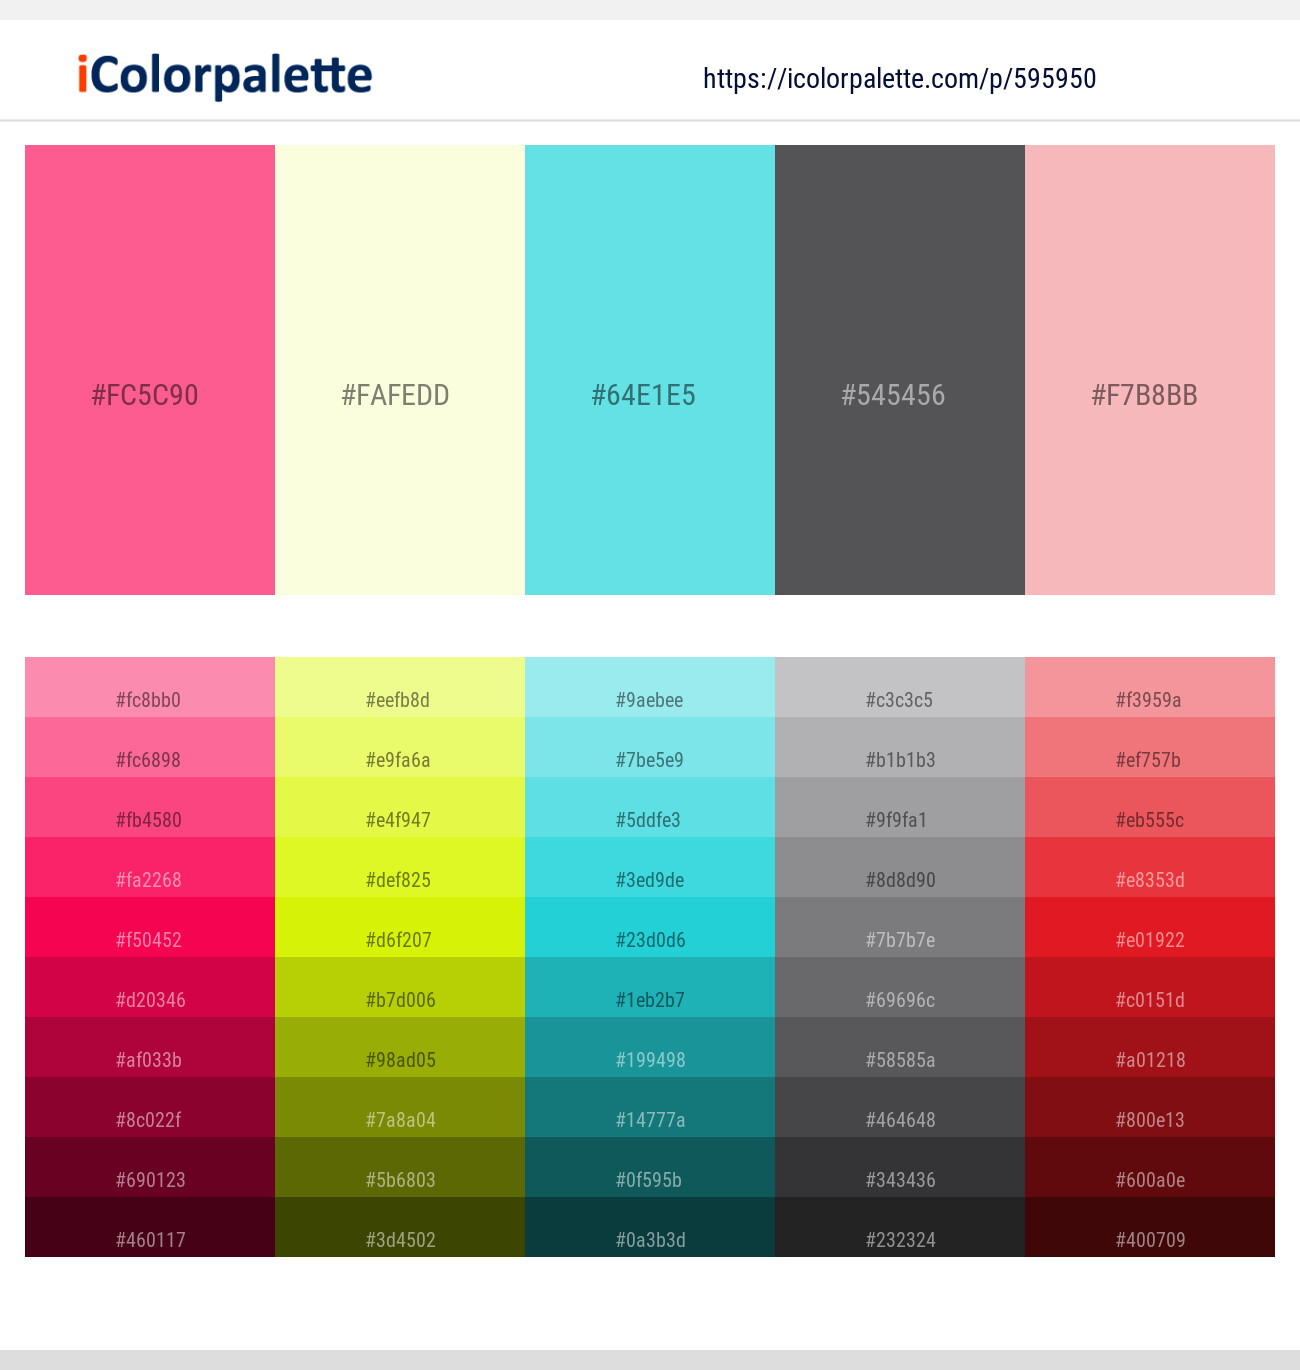Select the cream #FAFEDD main swatch
Viewport: 1300px width, 1370px height.
400,370
